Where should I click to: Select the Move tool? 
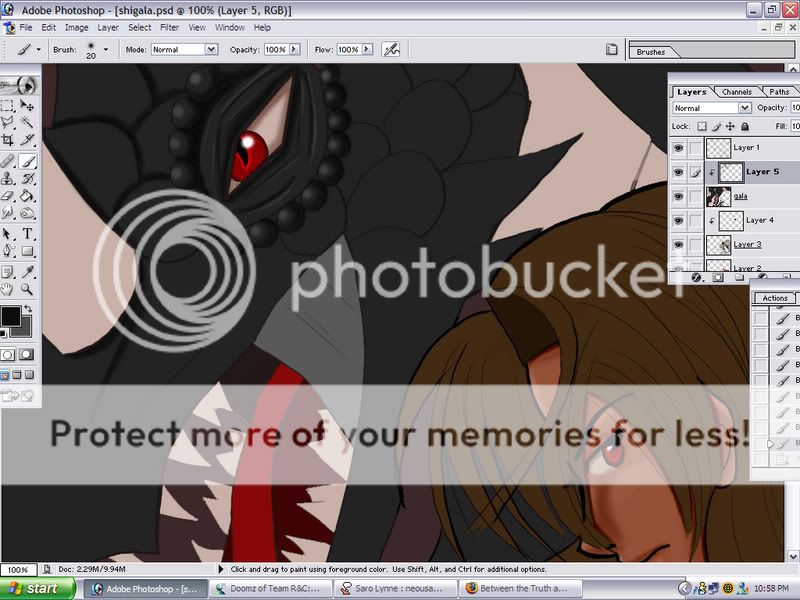[27, 106]
